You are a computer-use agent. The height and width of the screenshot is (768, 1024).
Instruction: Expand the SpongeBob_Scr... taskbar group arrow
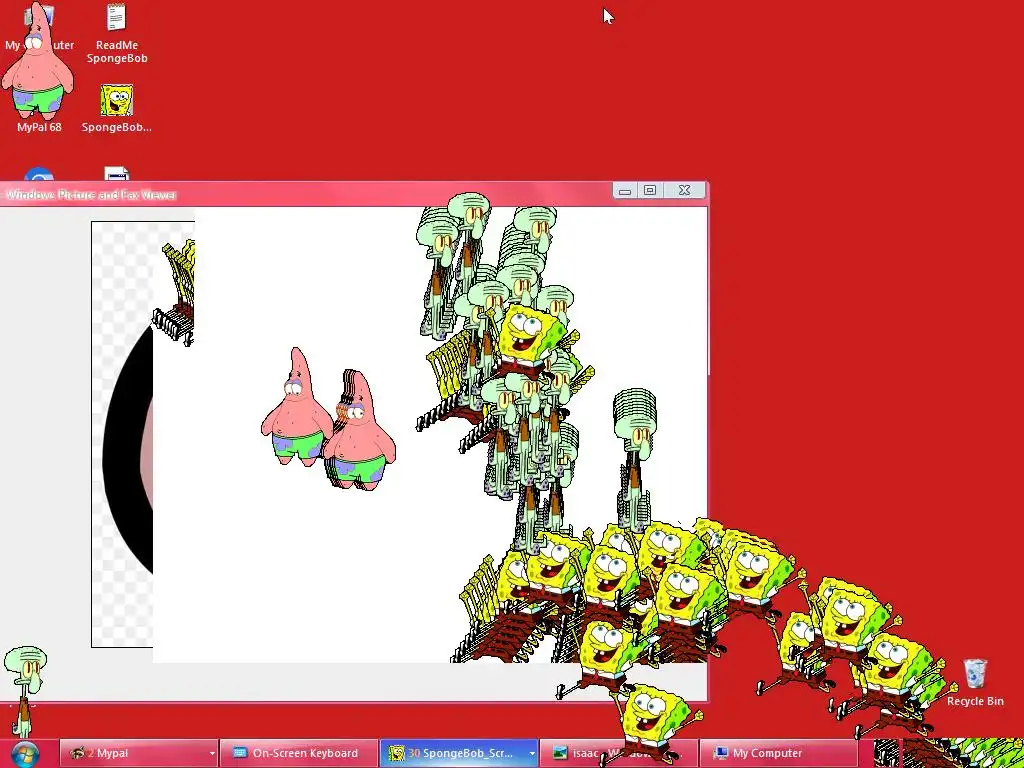point(532,754)
